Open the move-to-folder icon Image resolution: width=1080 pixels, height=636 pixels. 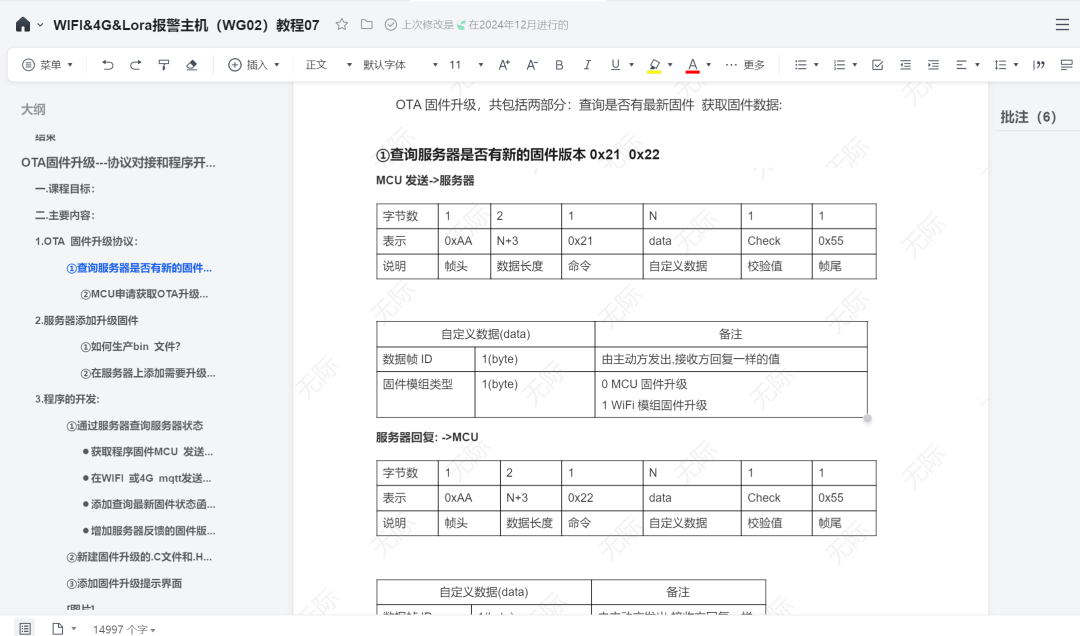click(366, 25)
